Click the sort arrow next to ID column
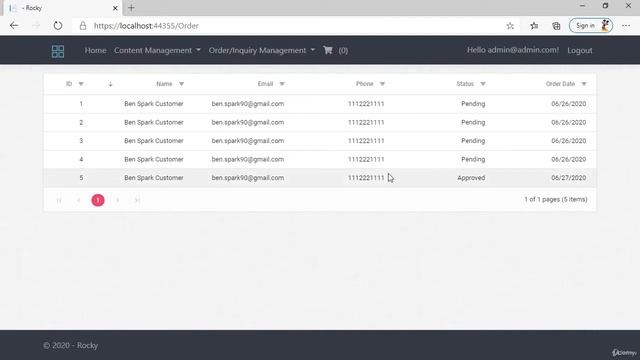640x360 pixels. [x=110, y=84]
